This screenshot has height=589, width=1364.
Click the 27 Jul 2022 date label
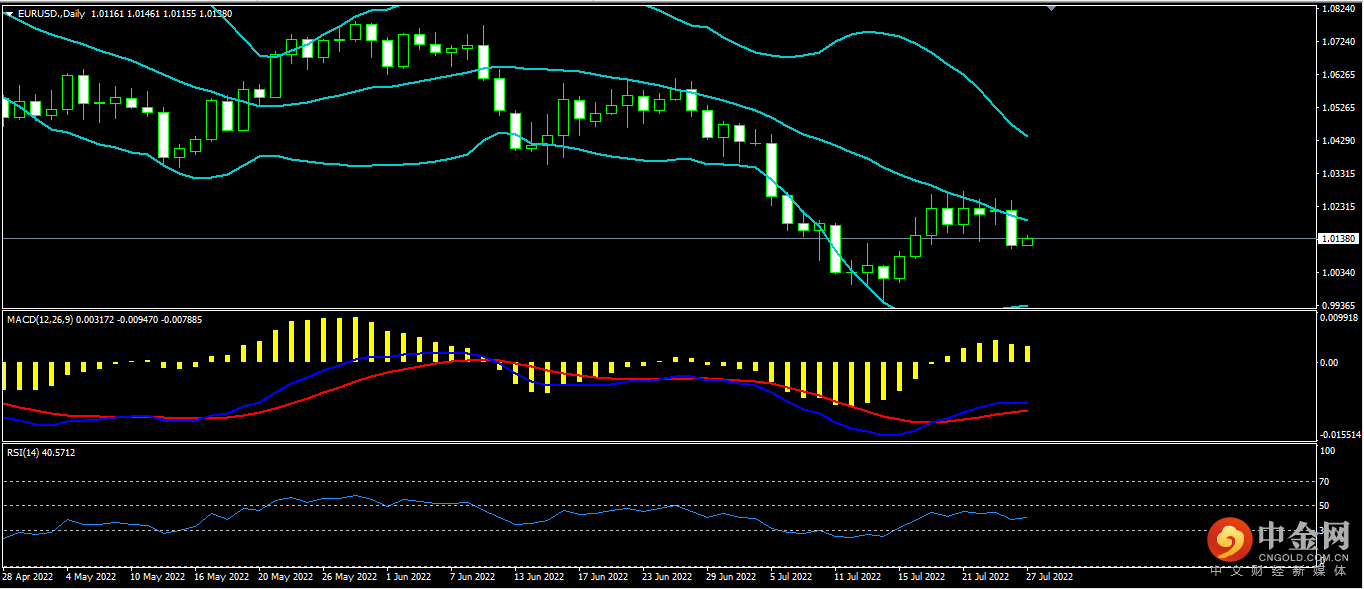1049,577
